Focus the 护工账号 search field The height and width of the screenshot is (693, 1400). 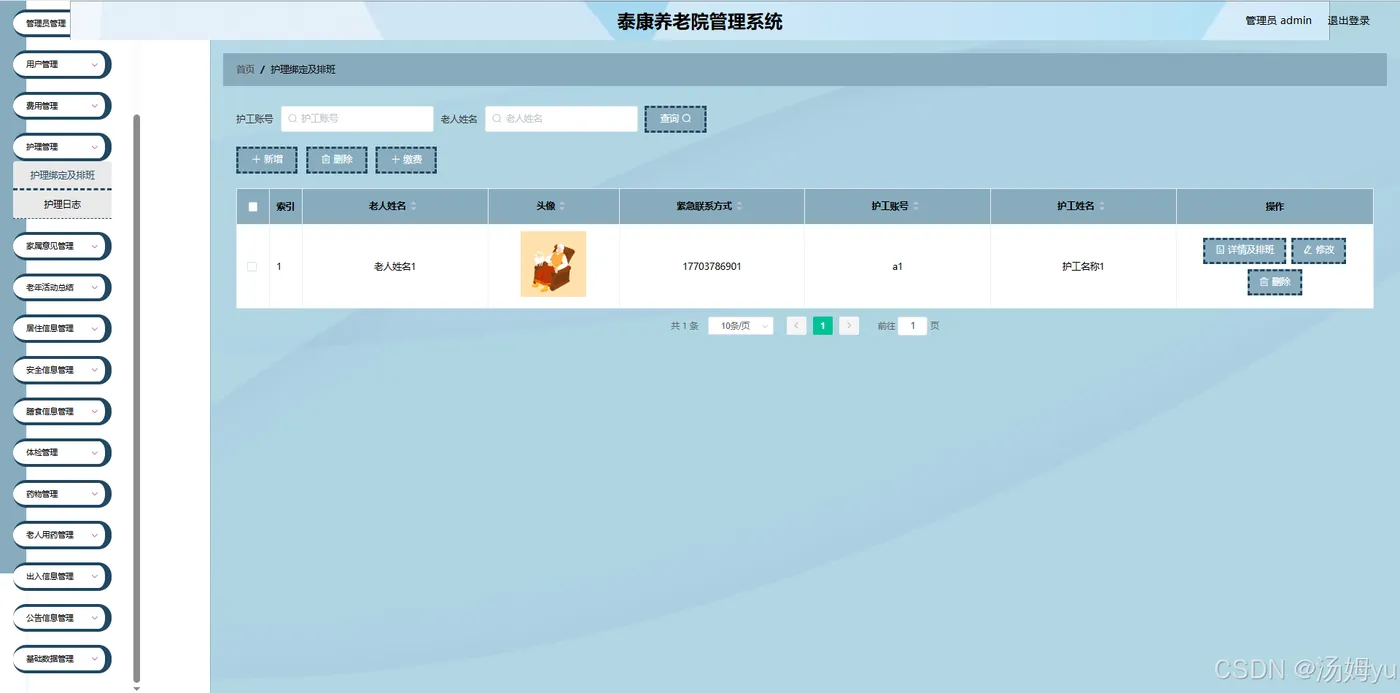click(357, 119)
